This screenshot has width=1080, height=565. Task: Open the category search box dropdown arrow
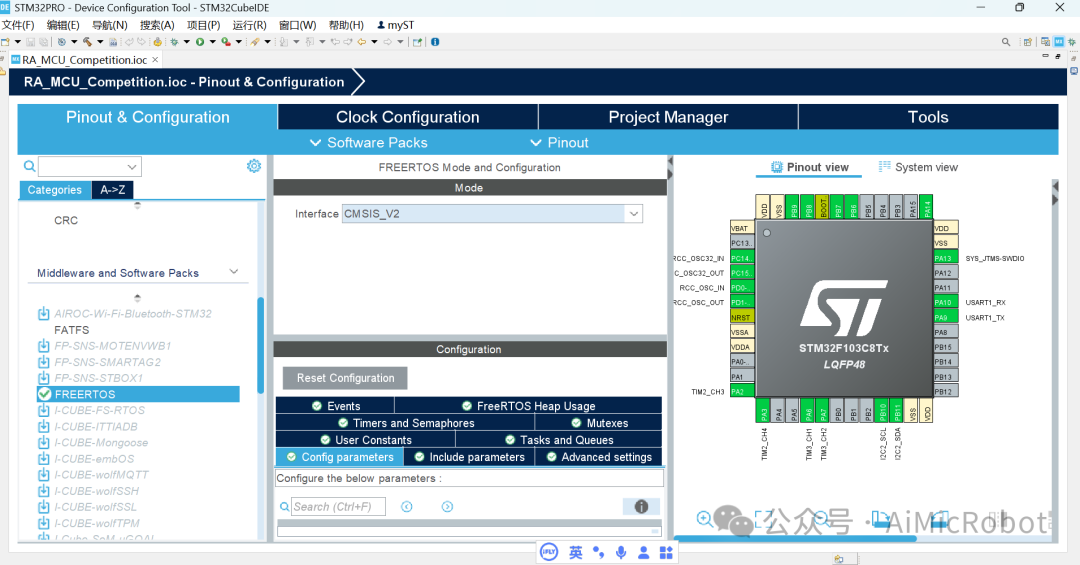(x=132, y=167)
